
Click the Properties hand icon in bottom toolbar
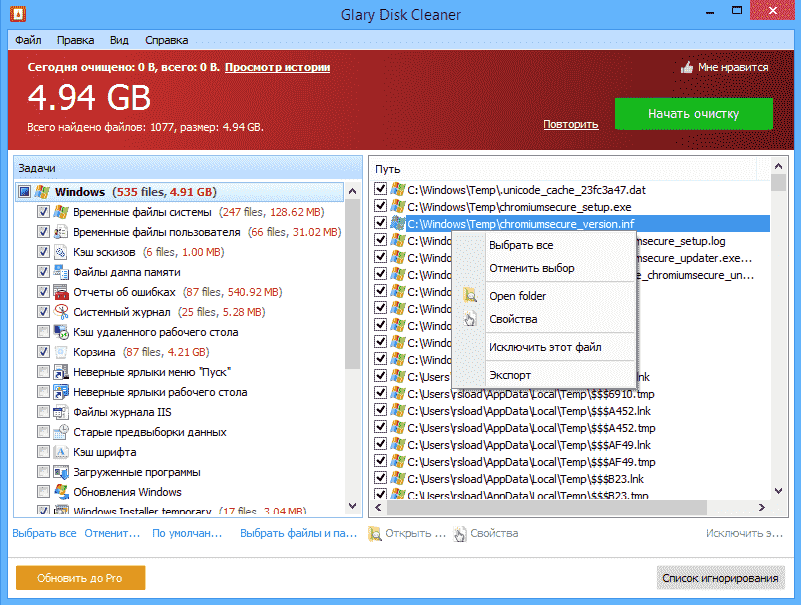tap(460, 534)
